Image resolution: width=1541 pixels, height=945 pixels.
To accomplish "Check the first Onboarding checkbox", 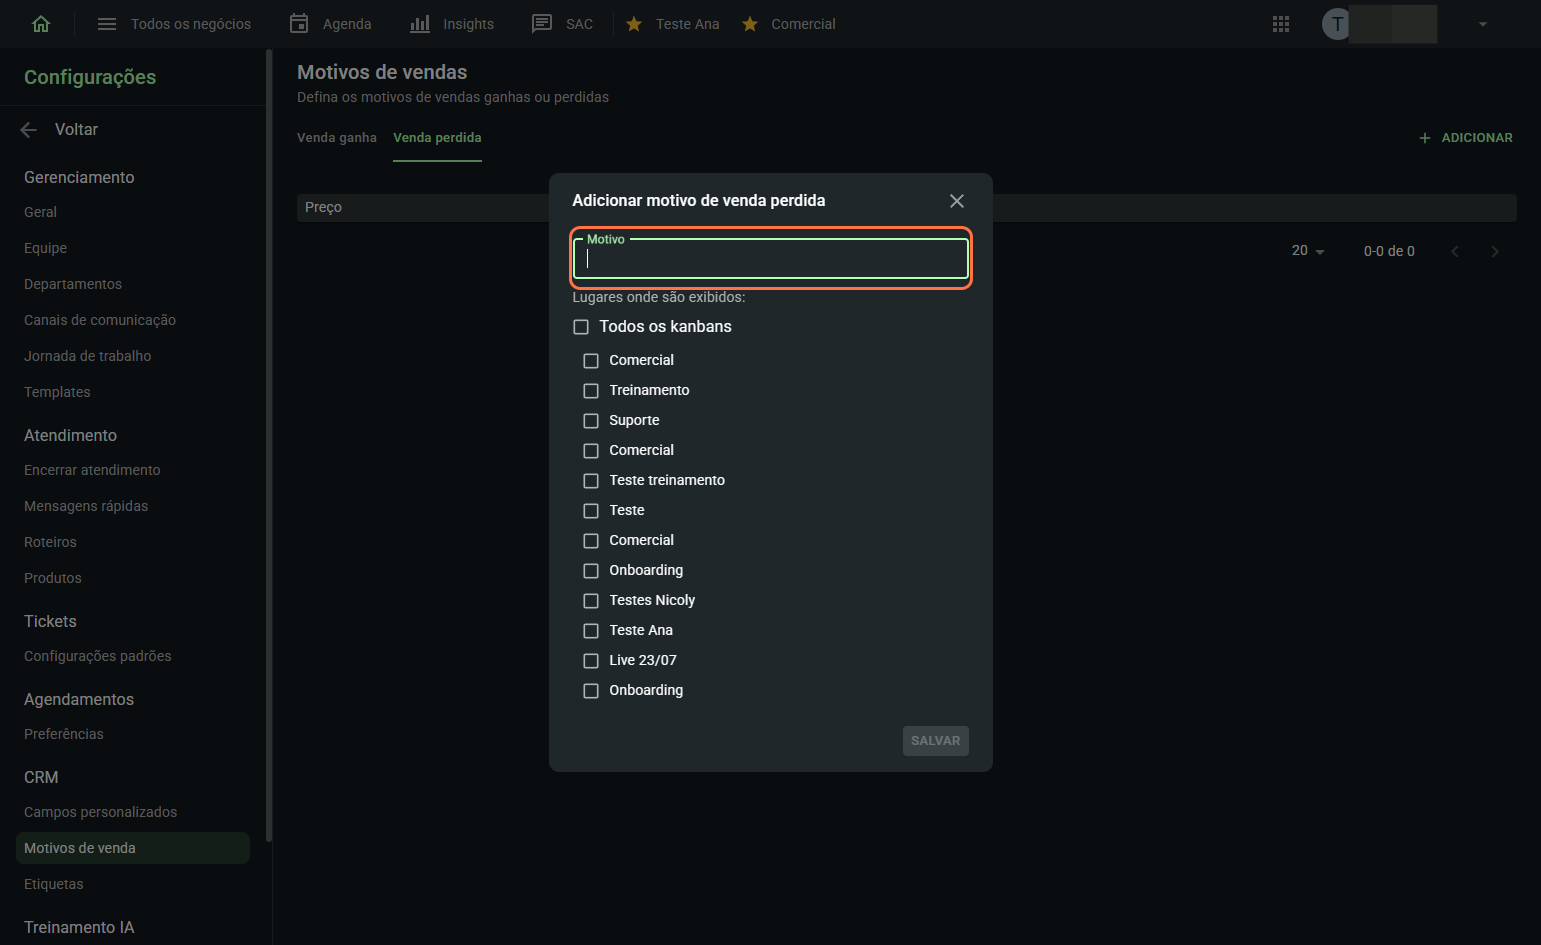I will 591,571.
